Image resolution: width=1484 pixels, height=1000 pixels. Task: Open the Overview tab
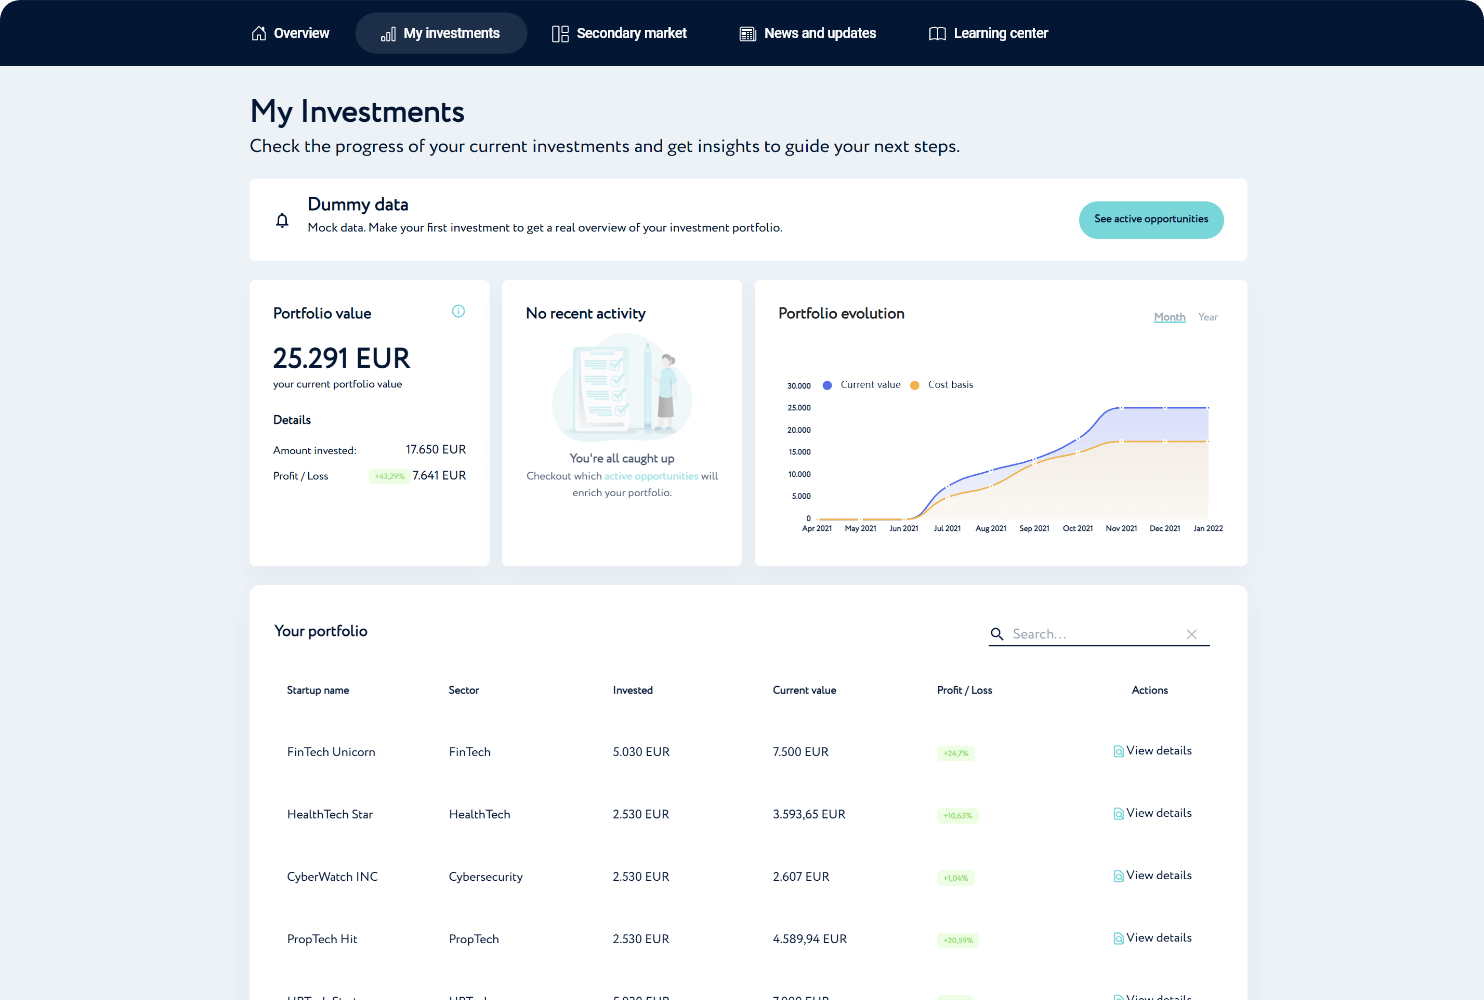pyautogui.click(x=290, y=33)
